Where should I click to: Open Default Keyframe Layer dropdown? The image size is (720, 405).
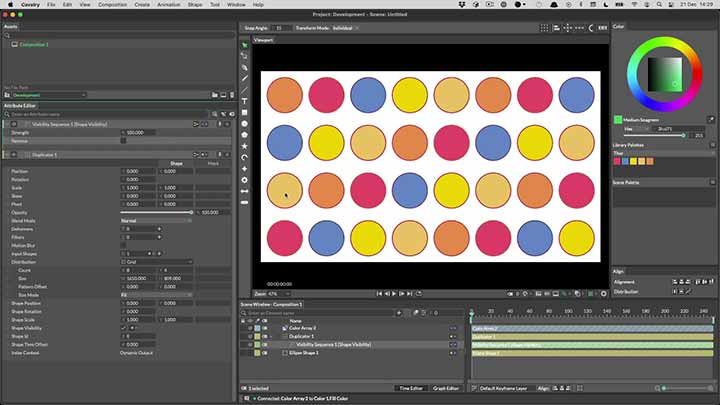point(503,388)
